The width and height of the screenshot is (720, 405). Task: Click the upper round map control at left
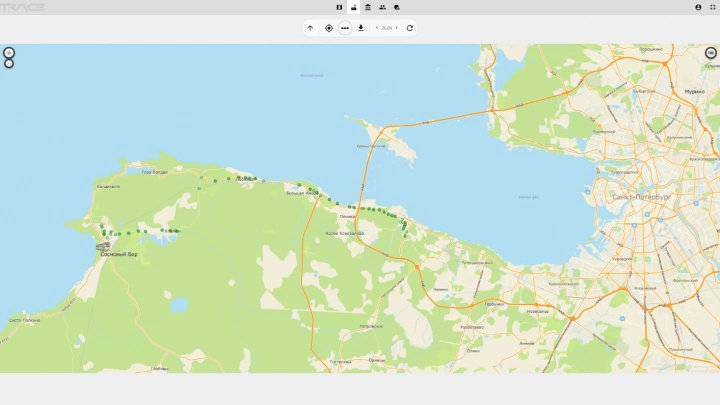pyautogui.click(x=9, y=52)
